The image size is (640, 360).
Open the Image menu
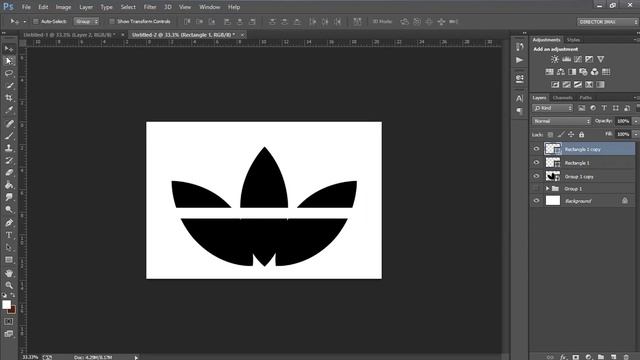click(x=63, y=7)
